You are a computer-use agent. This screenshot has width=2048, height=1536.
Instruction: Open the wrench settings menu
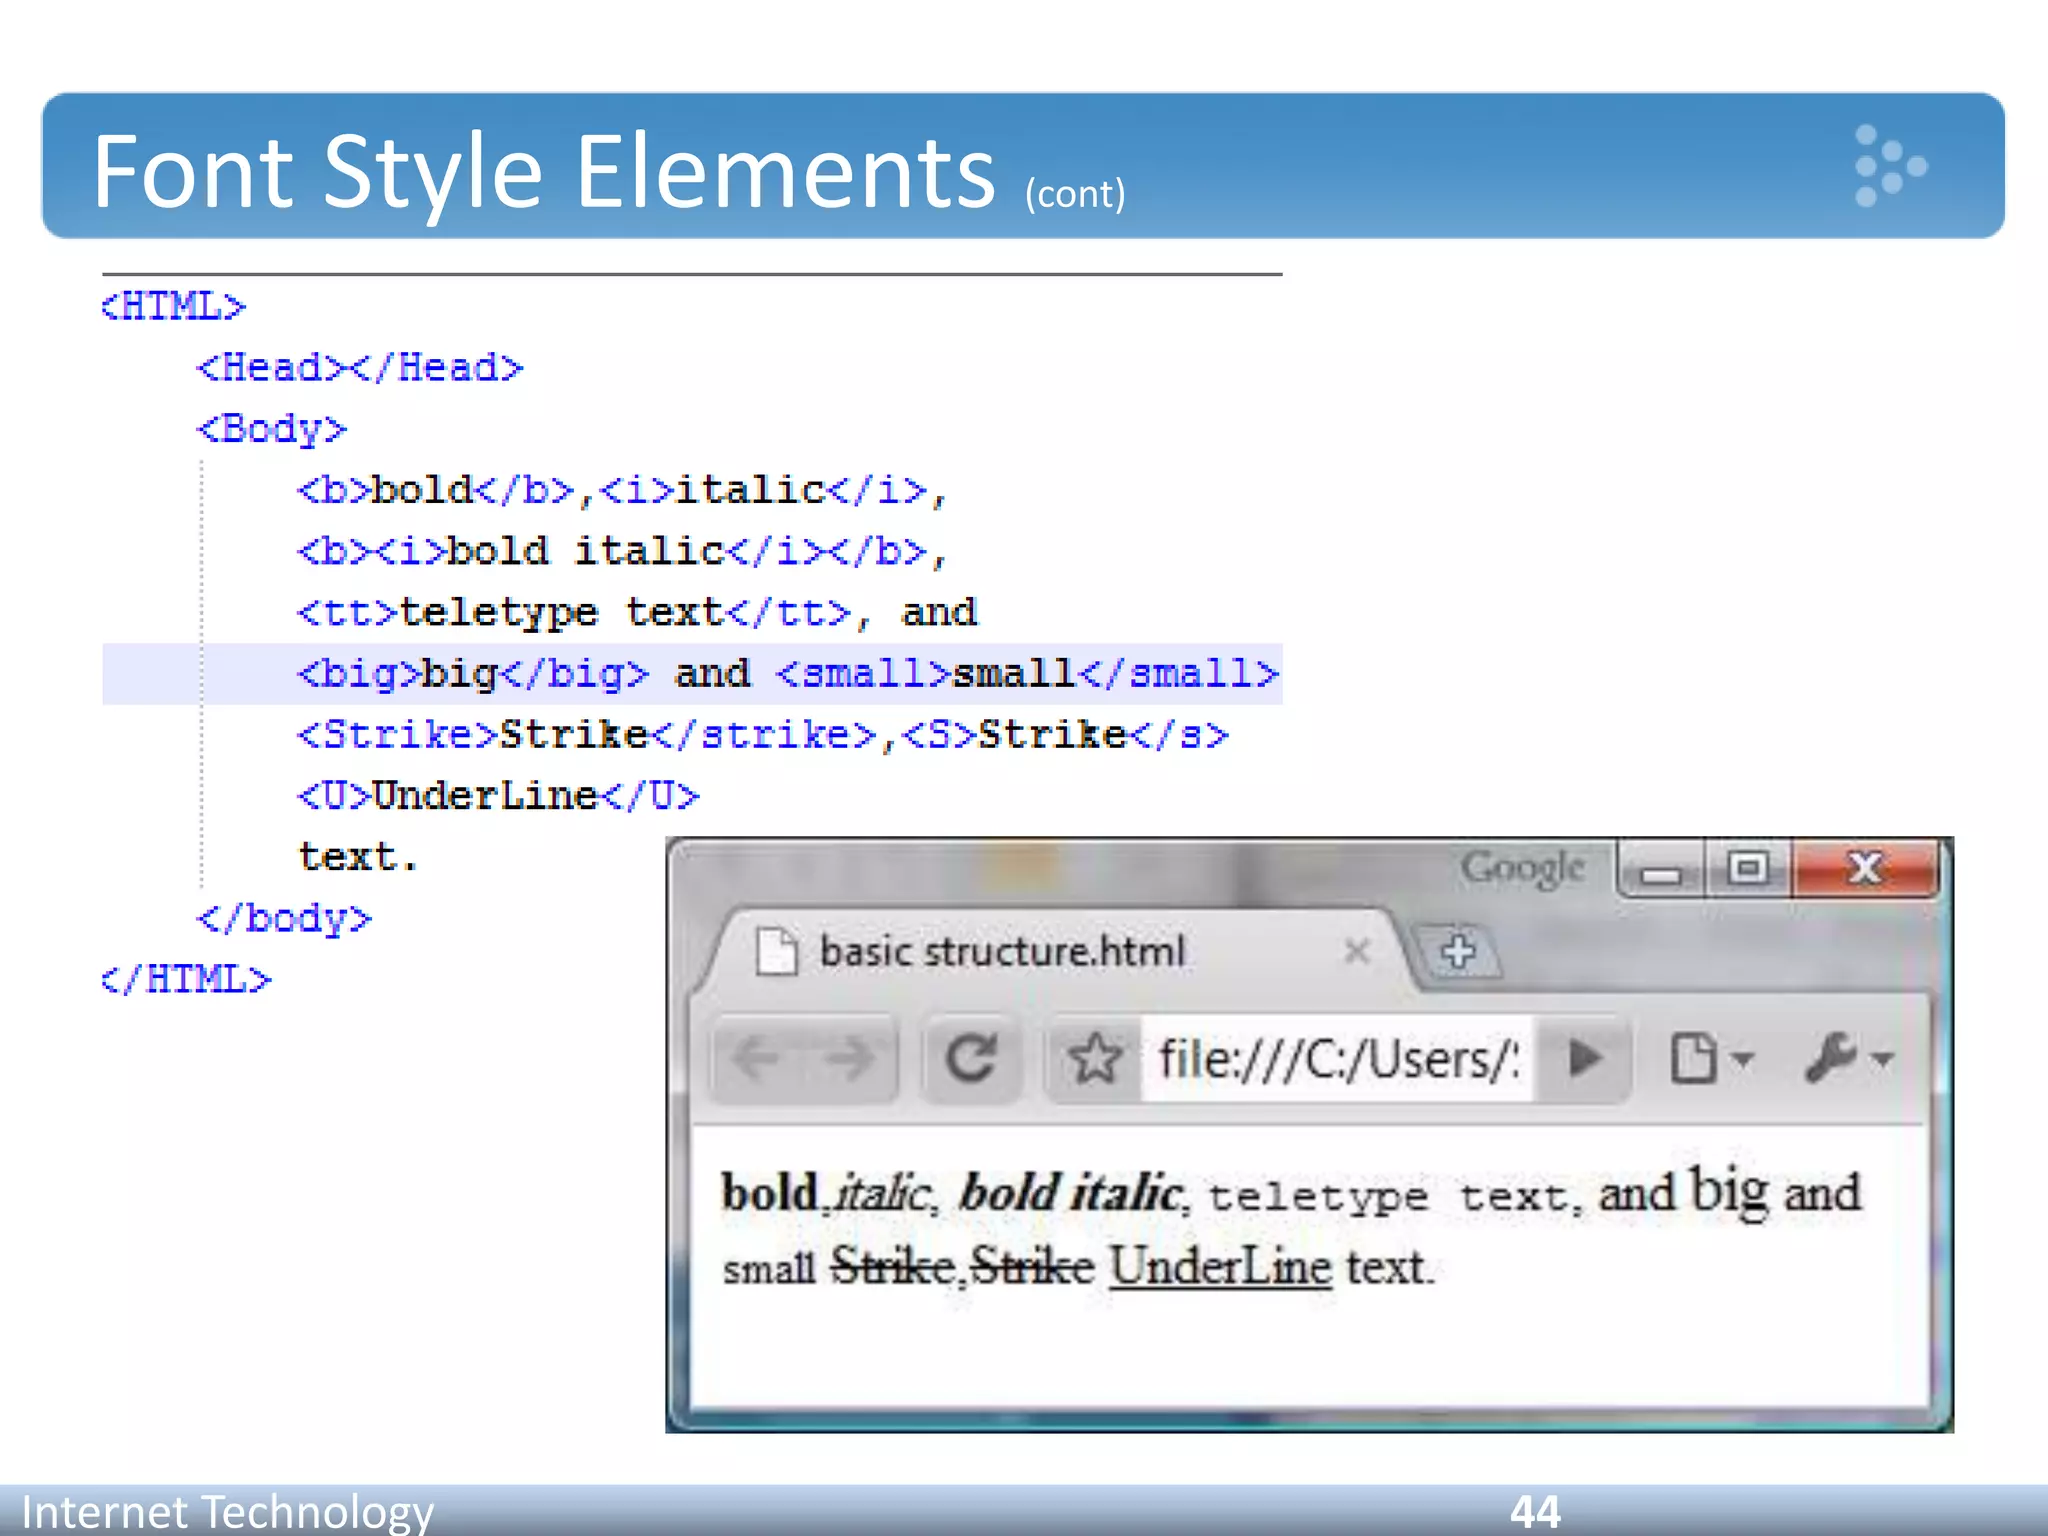pyautogui.click(x=1848, y=1059)
